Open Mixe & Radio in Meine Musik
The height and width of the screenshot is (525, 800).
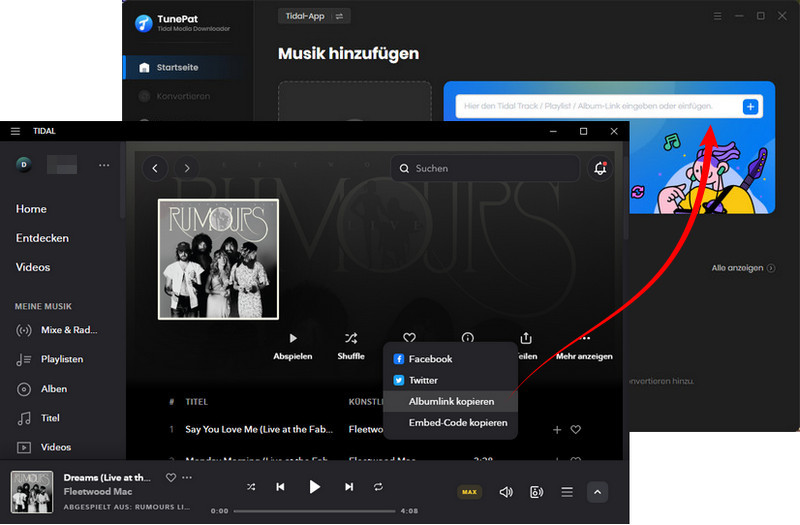tap(57, 330)
